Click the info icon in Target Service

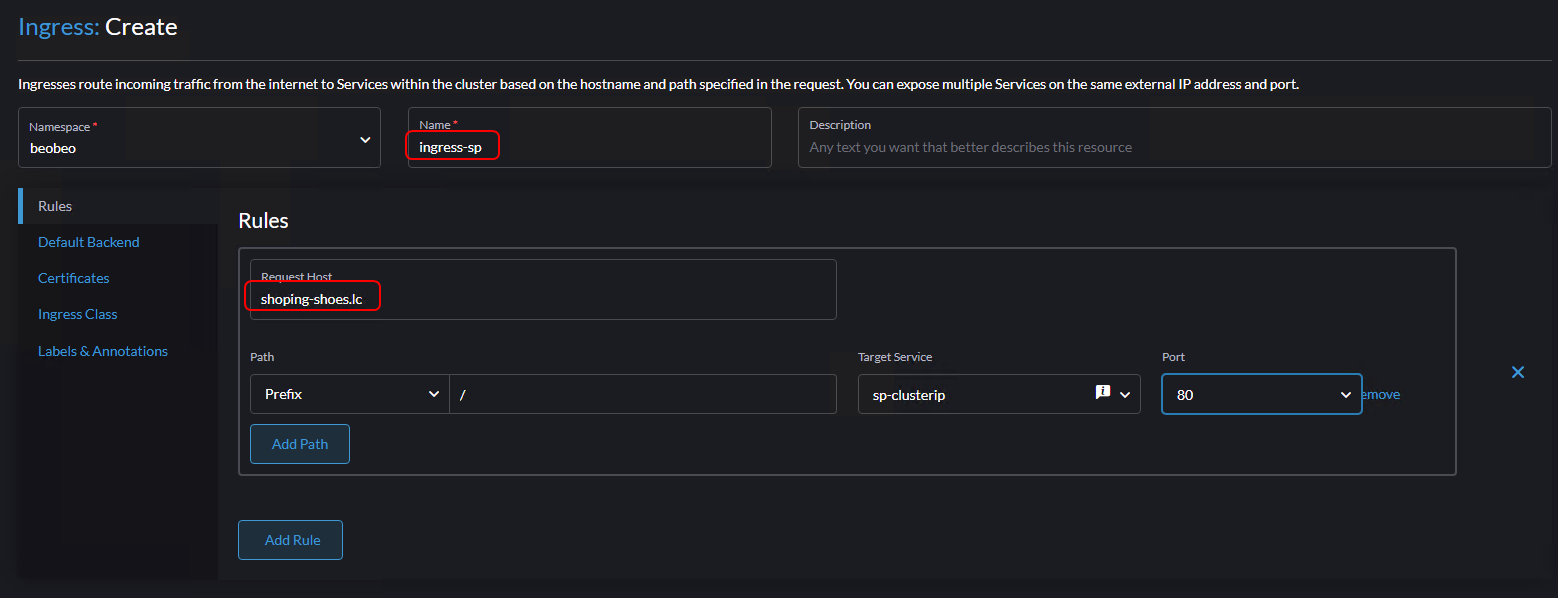(x=1103, y=393)
